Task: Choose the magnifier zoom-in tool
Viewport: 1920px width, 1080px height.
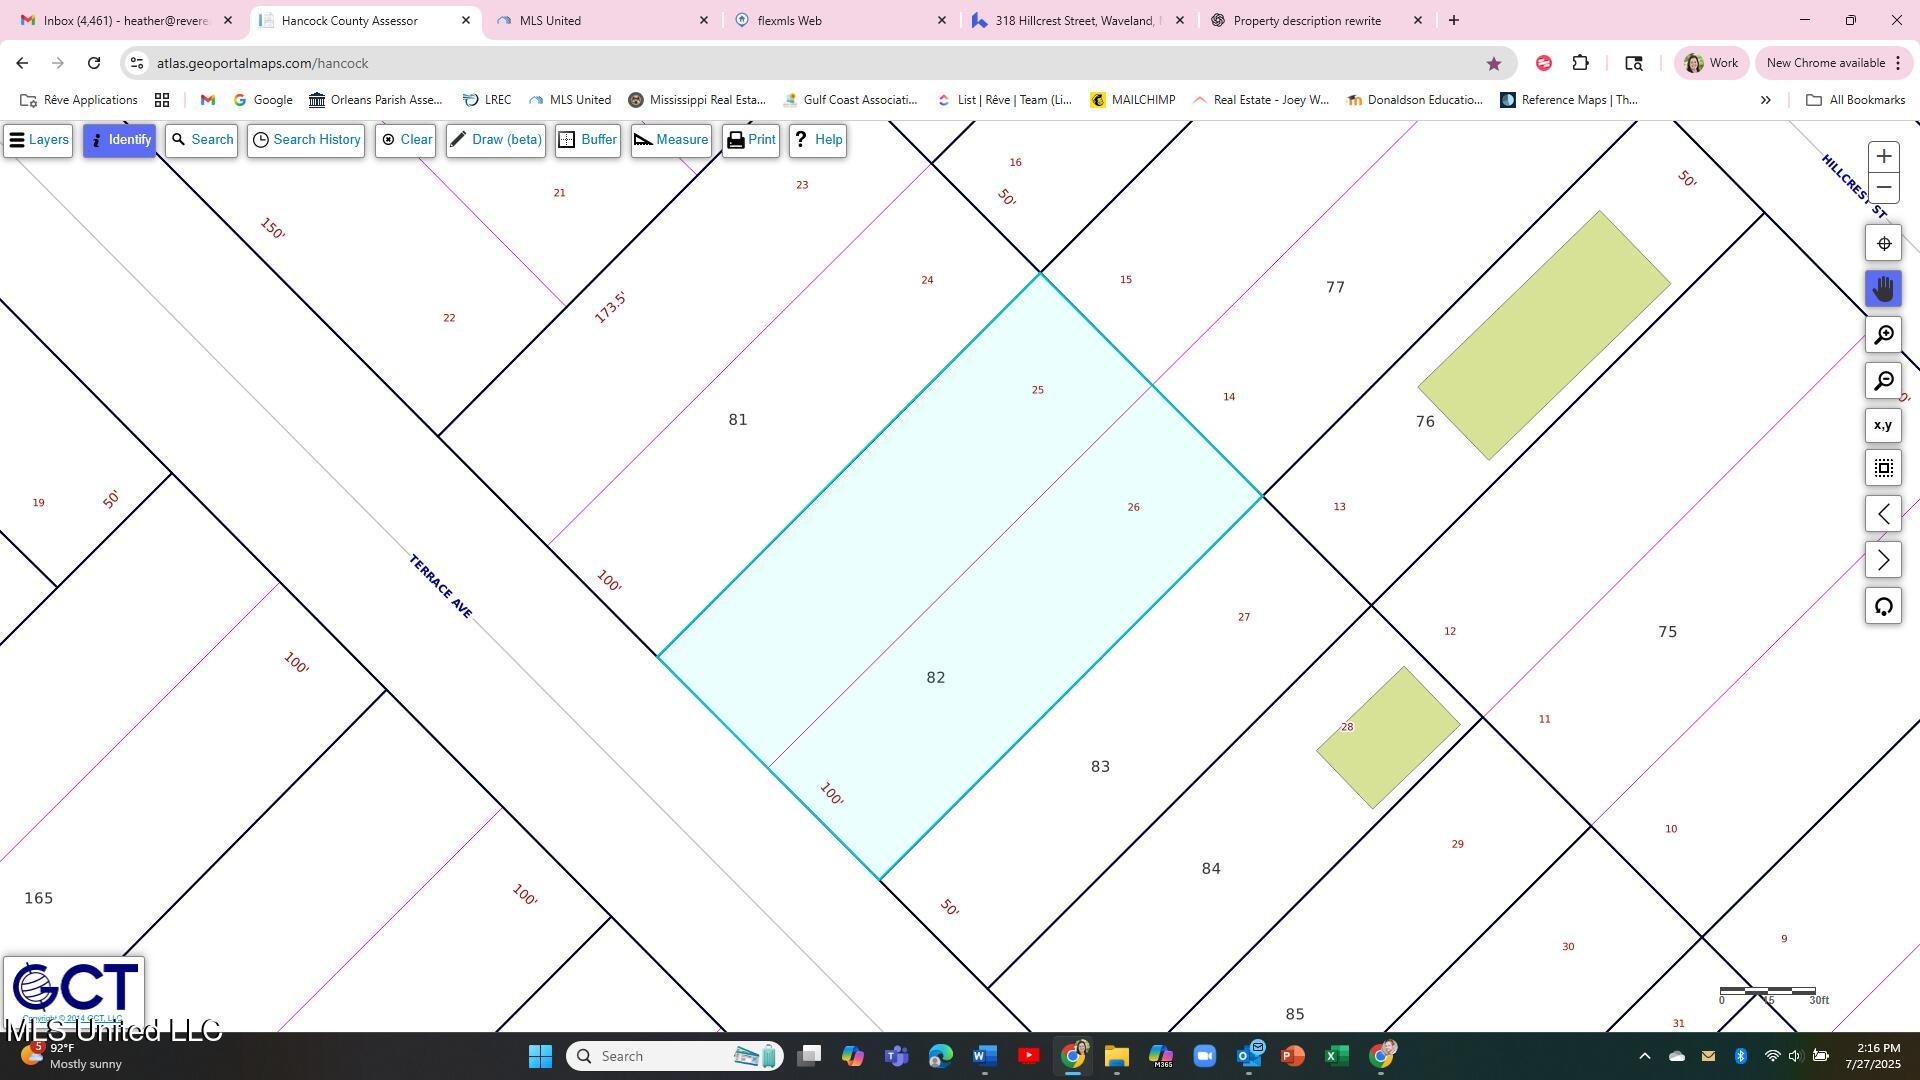Action: 1884,335
